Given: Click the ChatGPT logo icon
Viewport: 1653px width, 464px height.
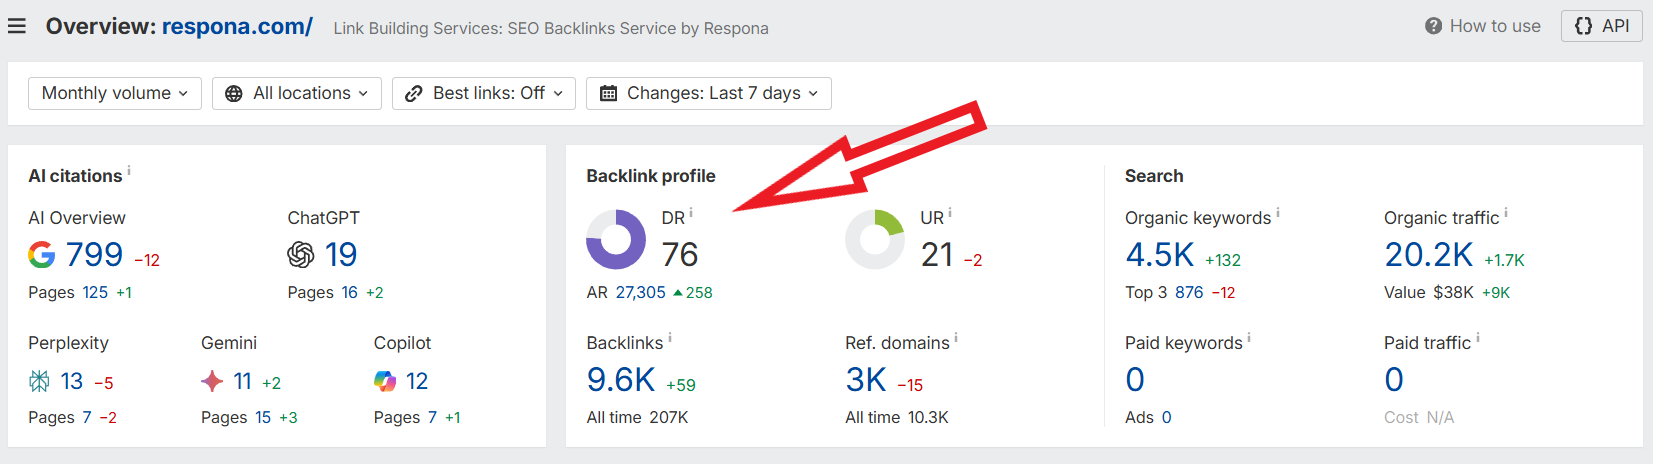Looking at the screenshot, I should click(301, 255).
